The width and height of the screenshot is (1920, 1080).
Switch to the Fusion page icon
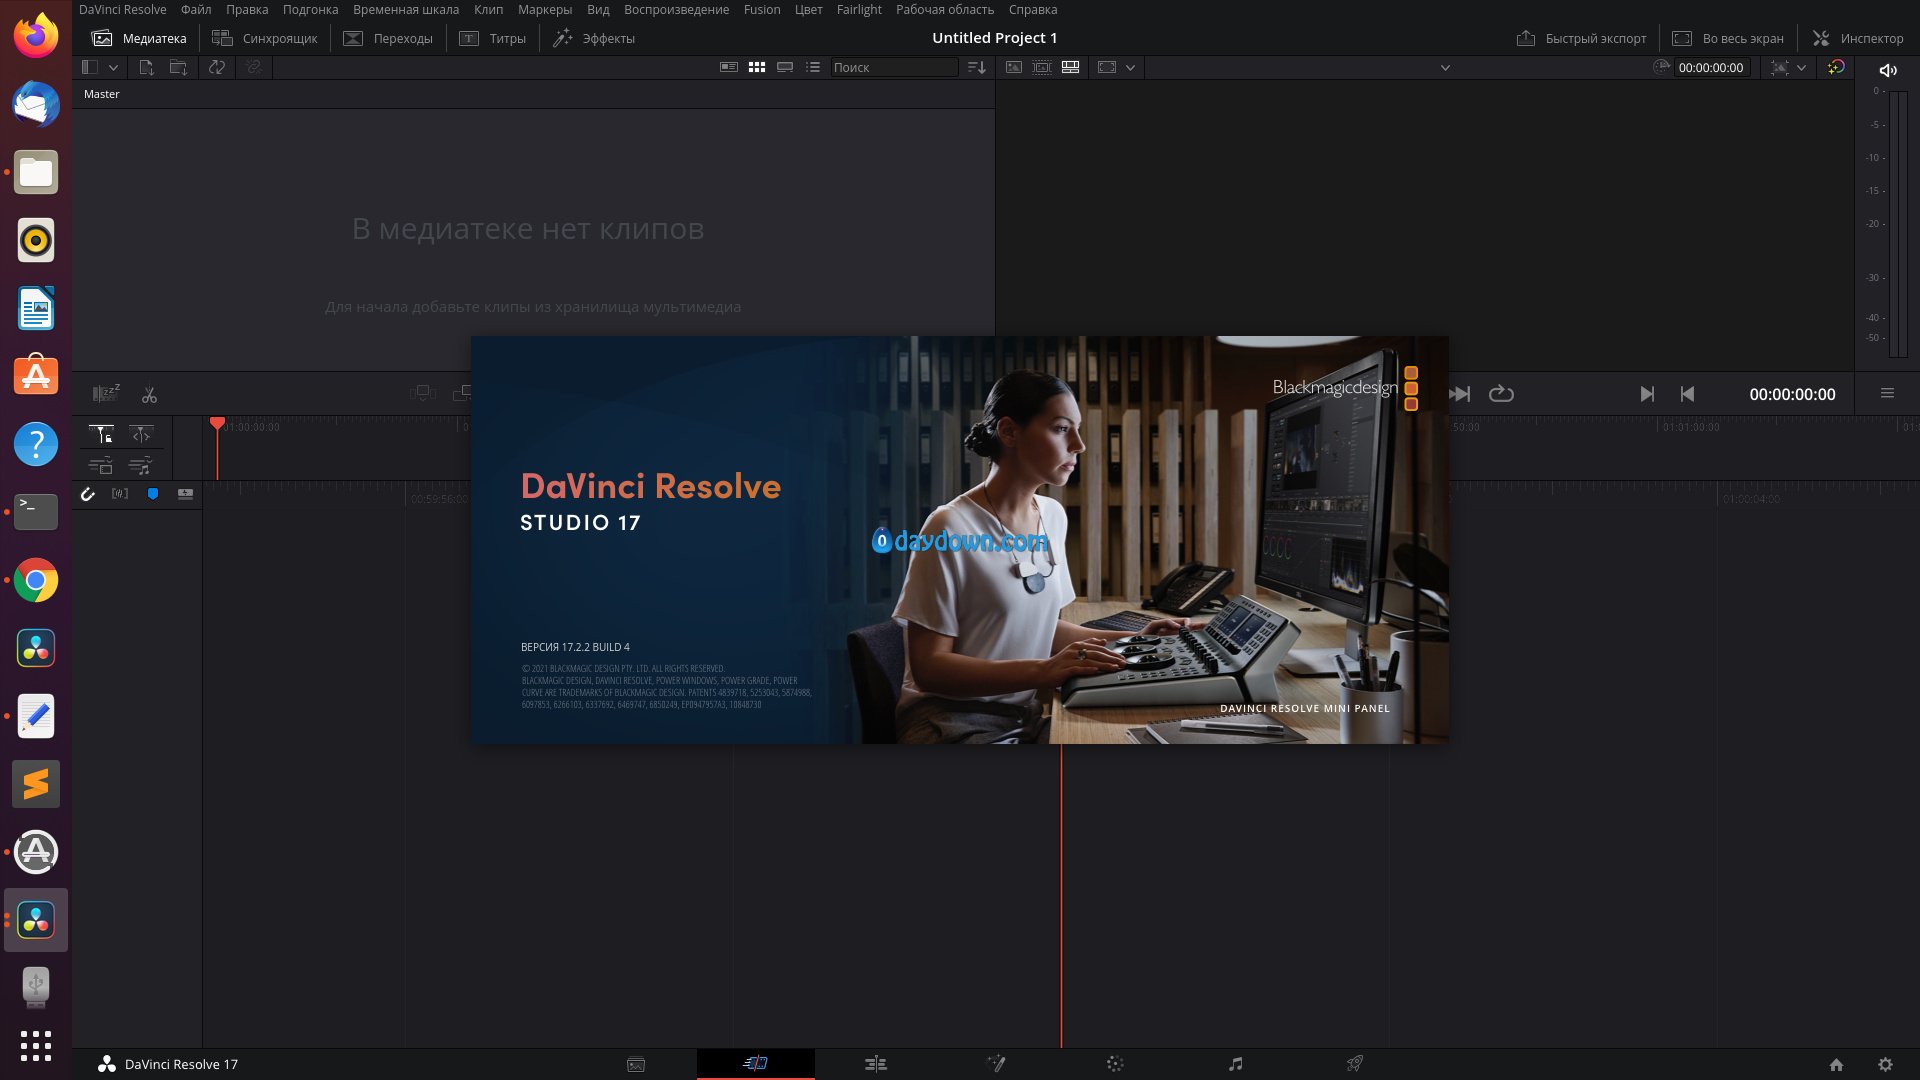(996, 1064)
